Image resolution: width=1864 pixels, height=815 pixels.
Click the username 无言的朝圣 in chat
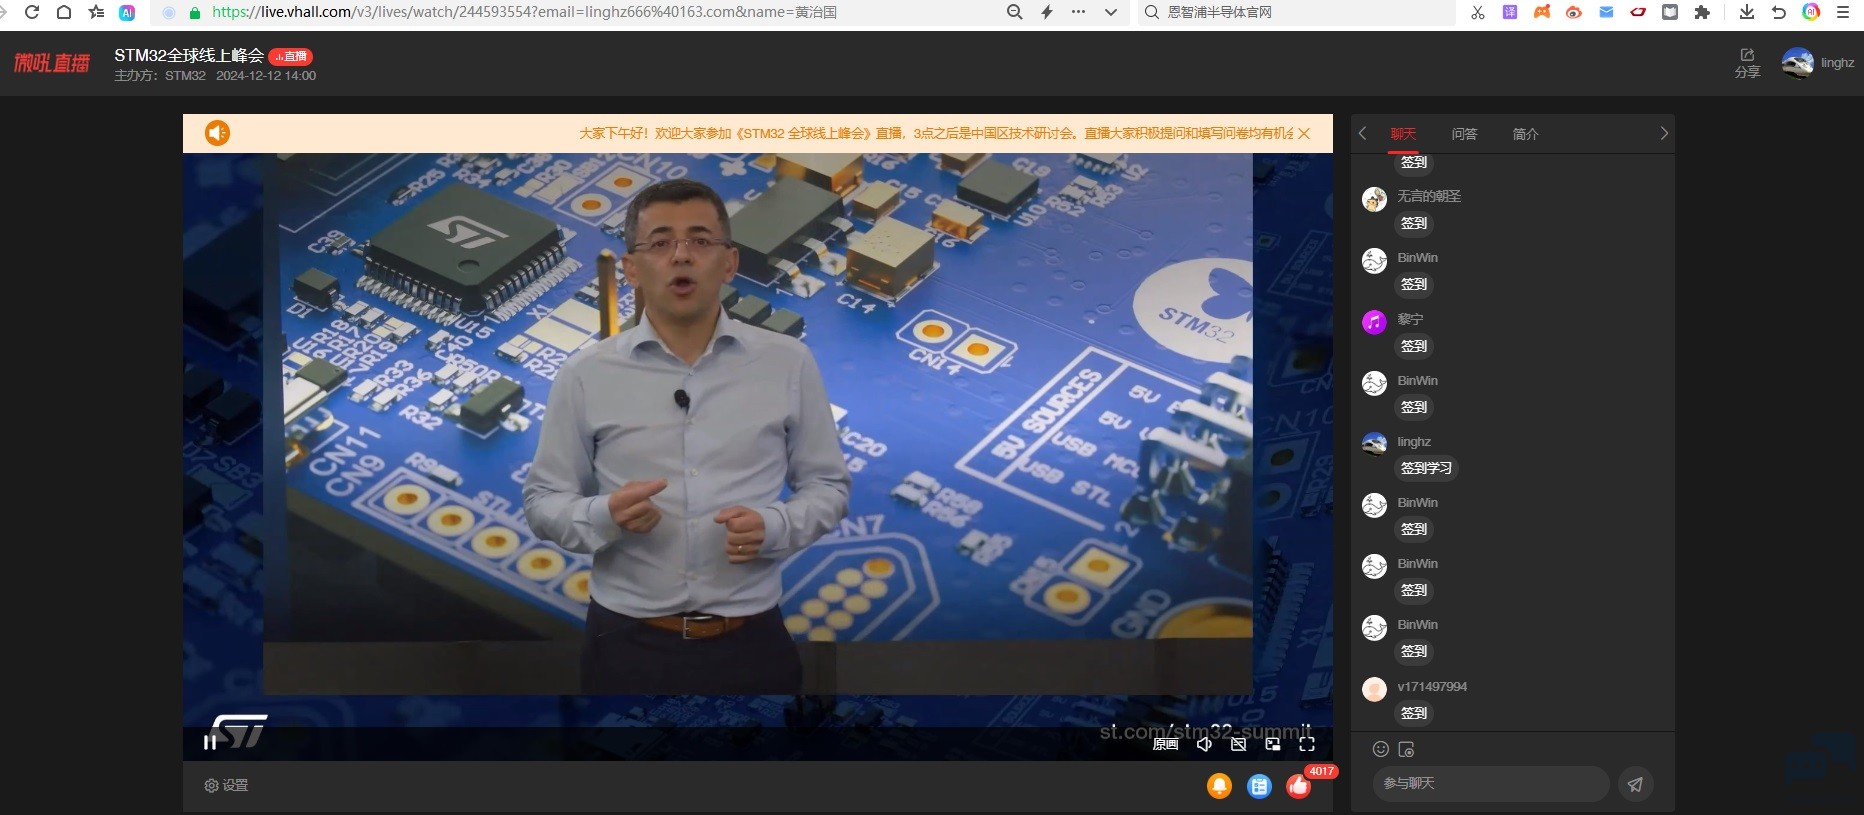1429,196
